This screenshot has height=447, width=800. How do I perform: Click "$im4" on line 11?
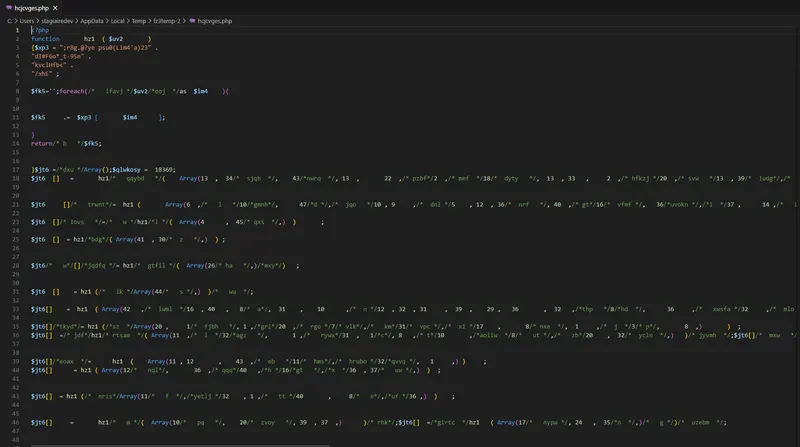pyautogui.click(x=130, y=117)
